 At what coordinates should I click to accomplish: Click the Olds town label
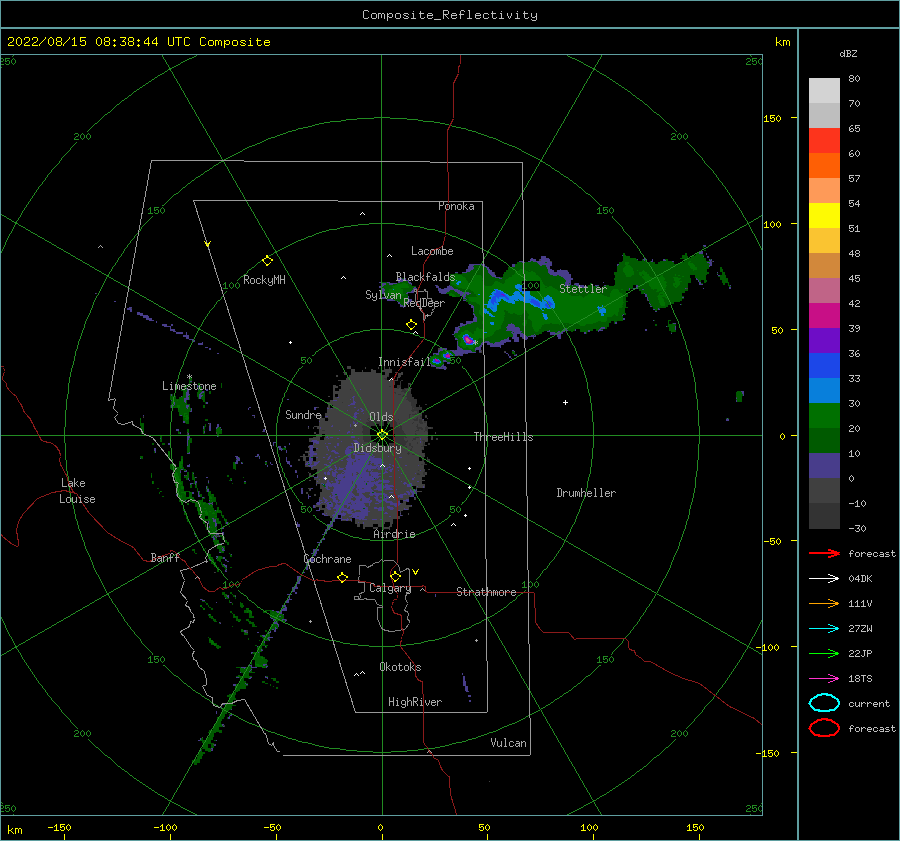(381, 417)
